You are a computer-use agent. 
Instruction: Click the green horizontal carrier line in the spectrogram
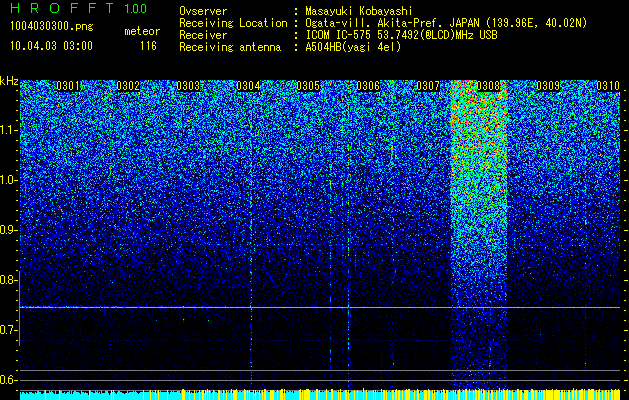pyautogui.click(x=320, y=307)
